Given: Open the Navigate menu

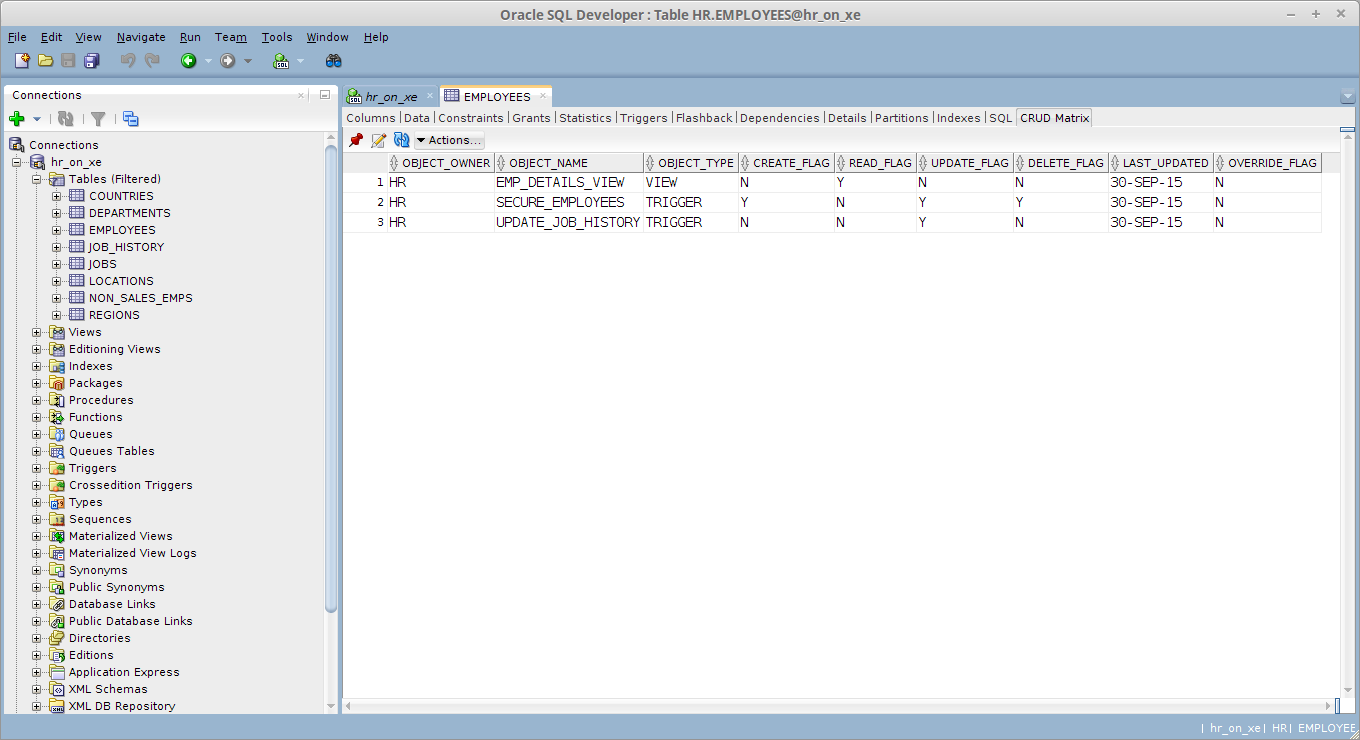Looking at the screenshot, I should pyautogui.click(x=141, y=37).
